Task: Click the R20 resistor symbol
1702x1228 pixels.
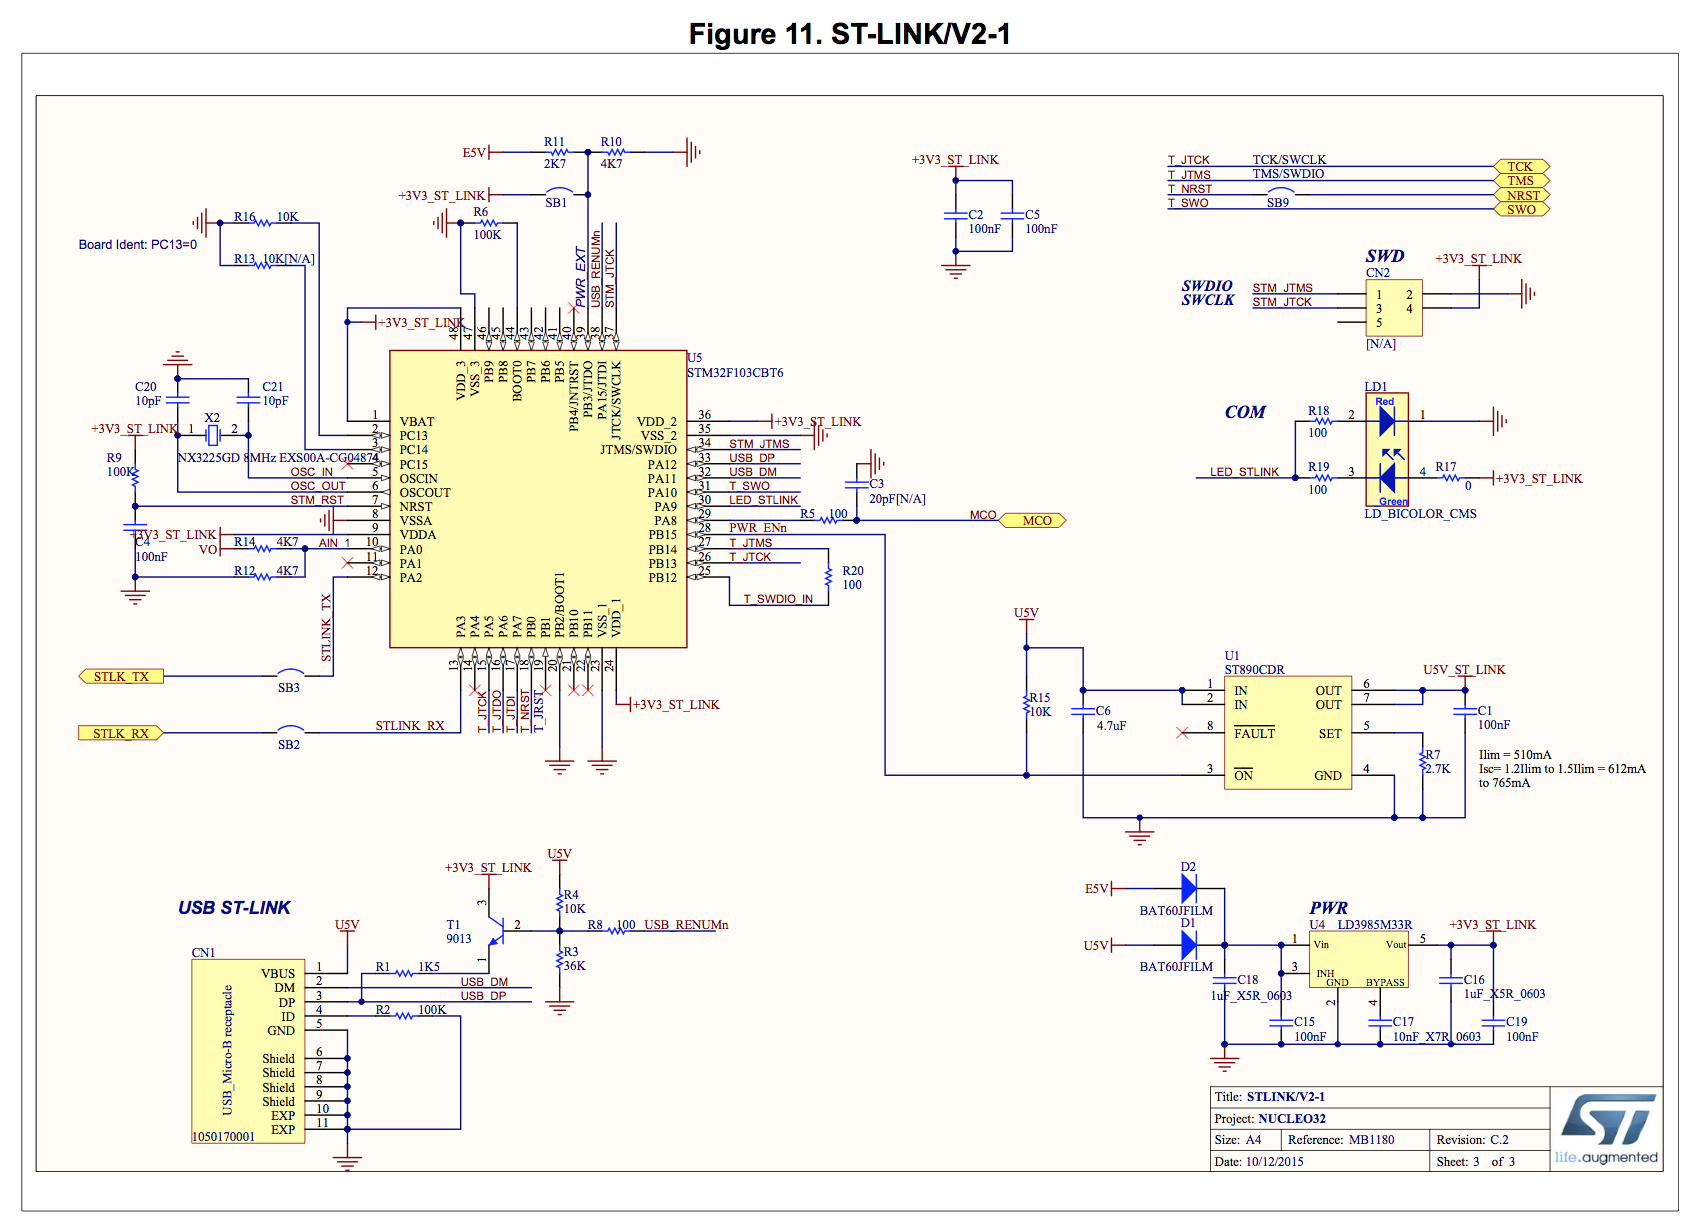Action: [x=828, y=577]
